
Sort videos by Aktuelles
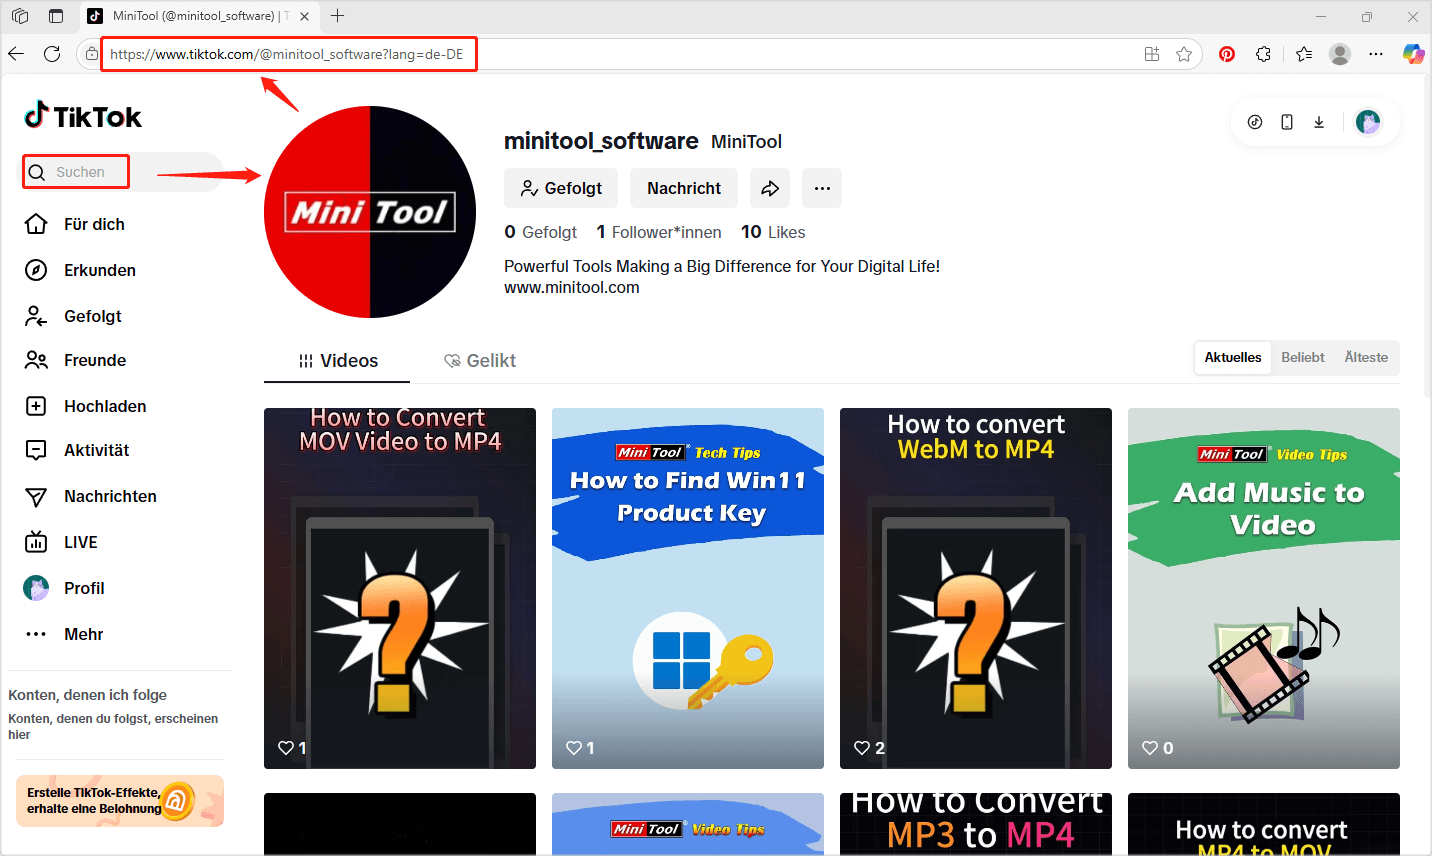tap(1233, 357)
